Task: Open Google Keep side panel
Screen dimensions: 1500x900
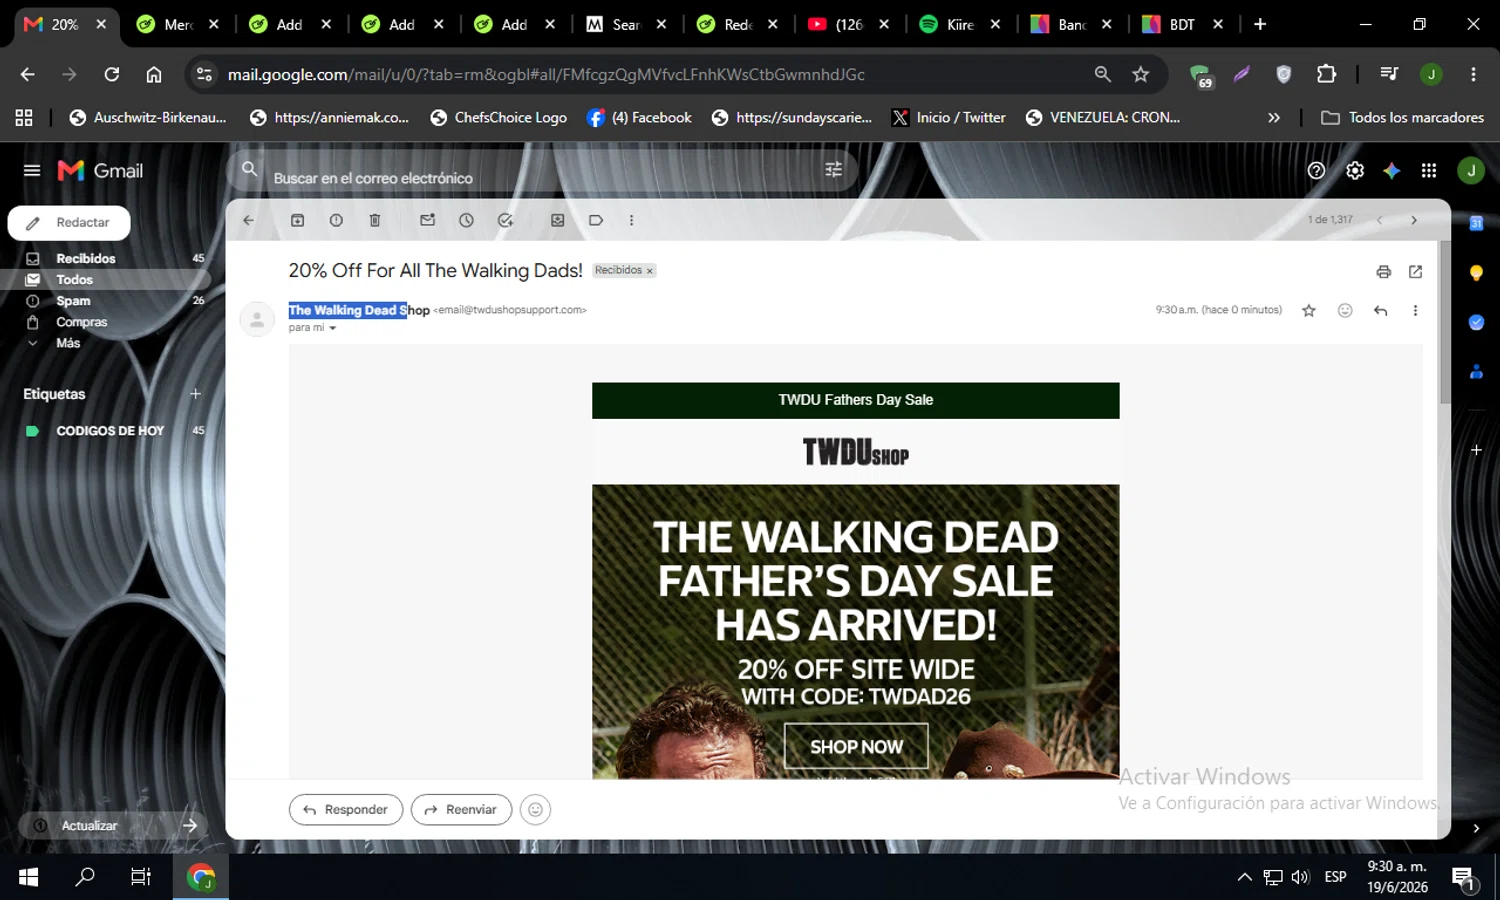Action: [1476, 273]
